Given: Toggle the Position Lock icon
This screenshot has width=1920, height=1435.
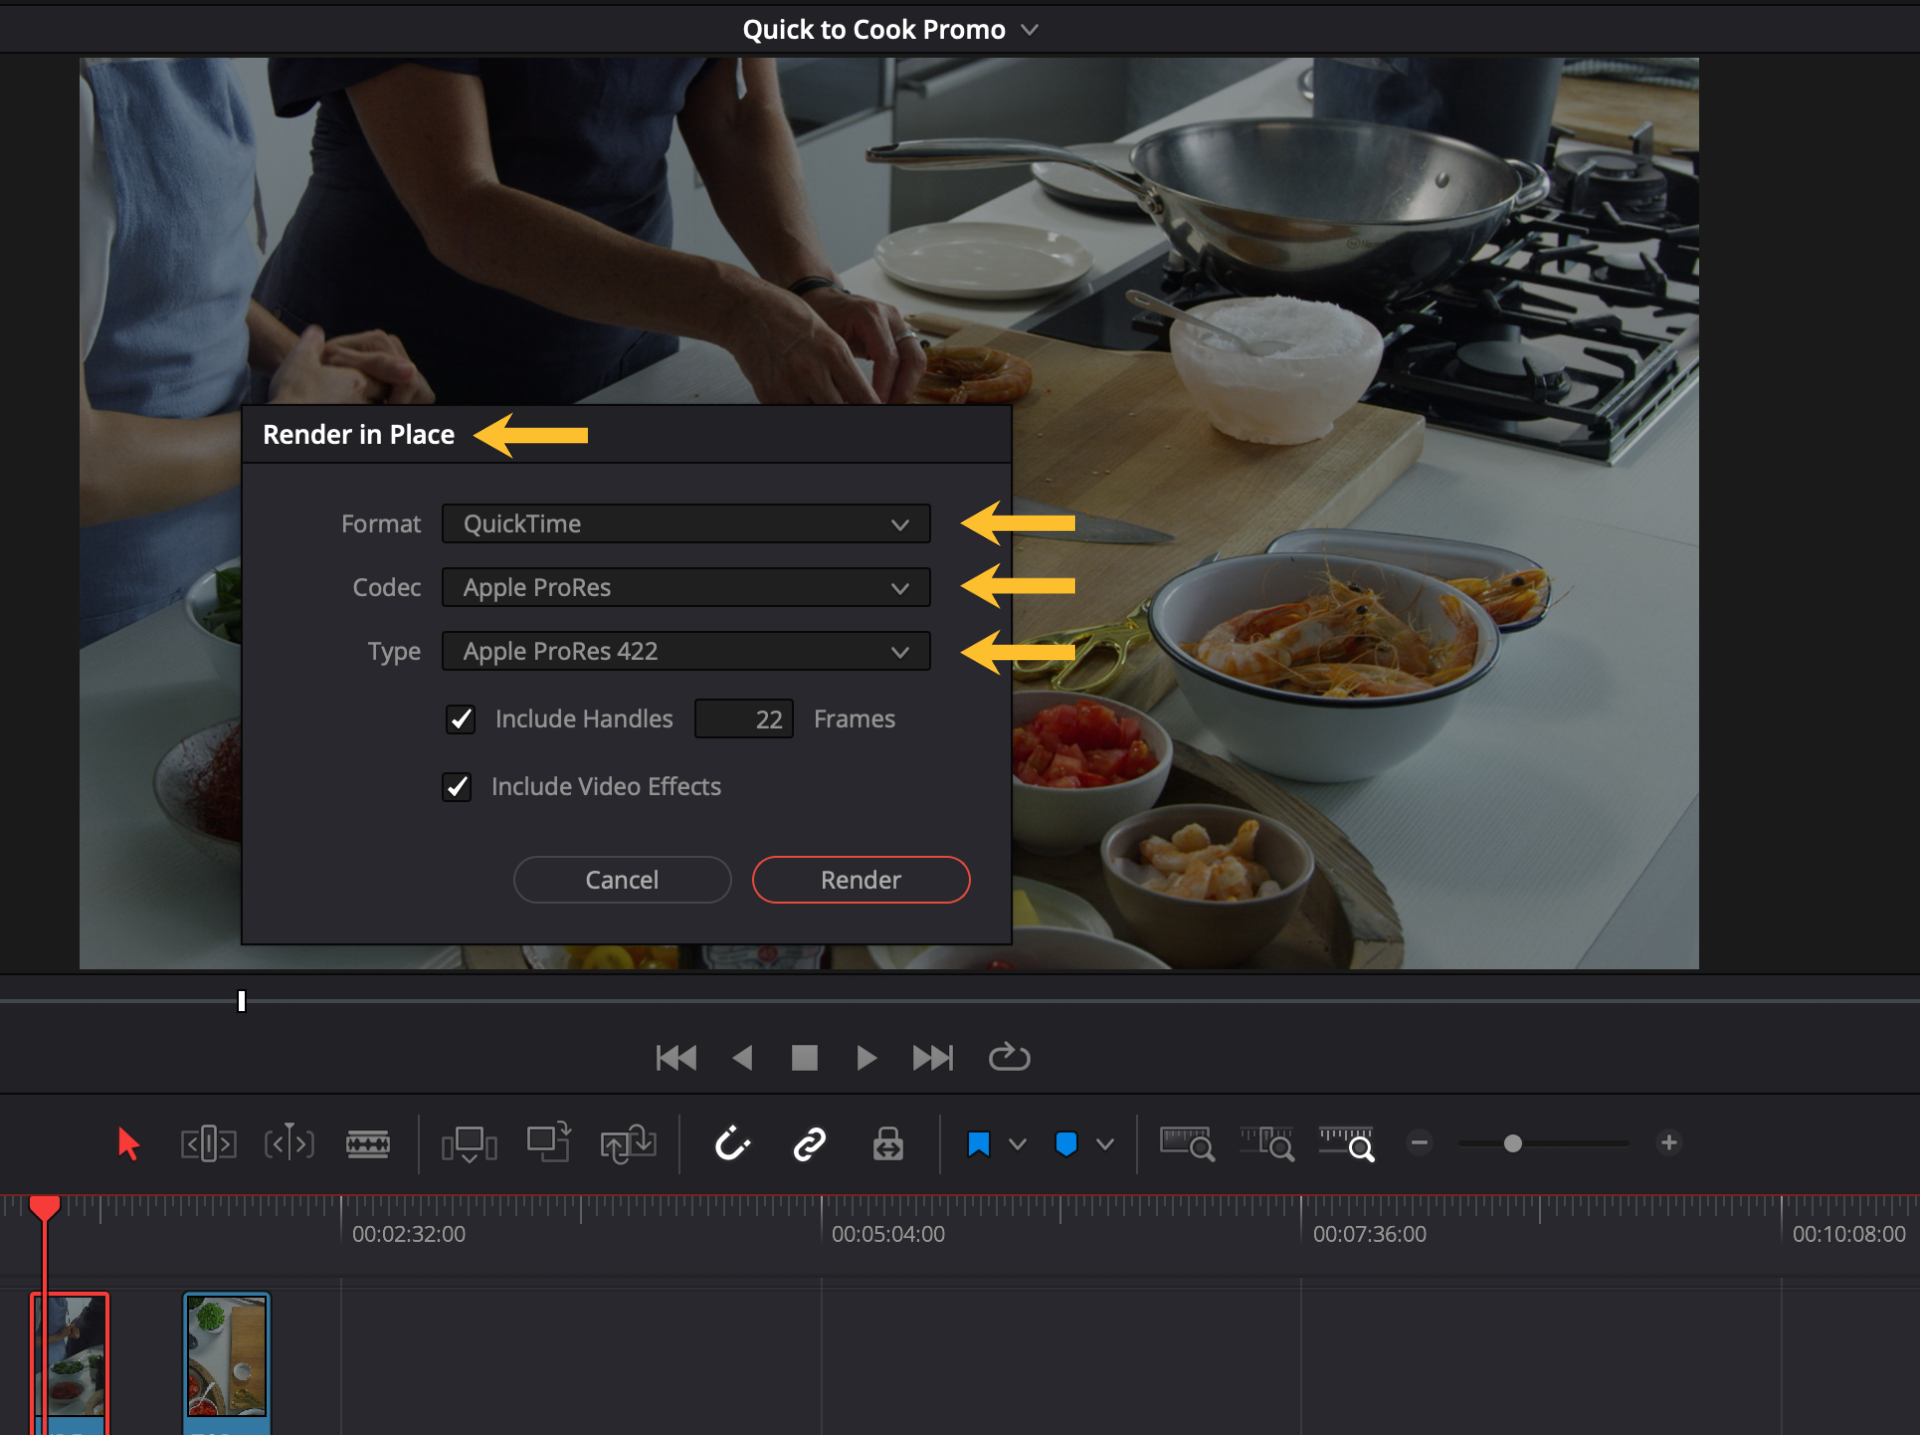Looking at the screenshot, I should (x=888, y=1143).
